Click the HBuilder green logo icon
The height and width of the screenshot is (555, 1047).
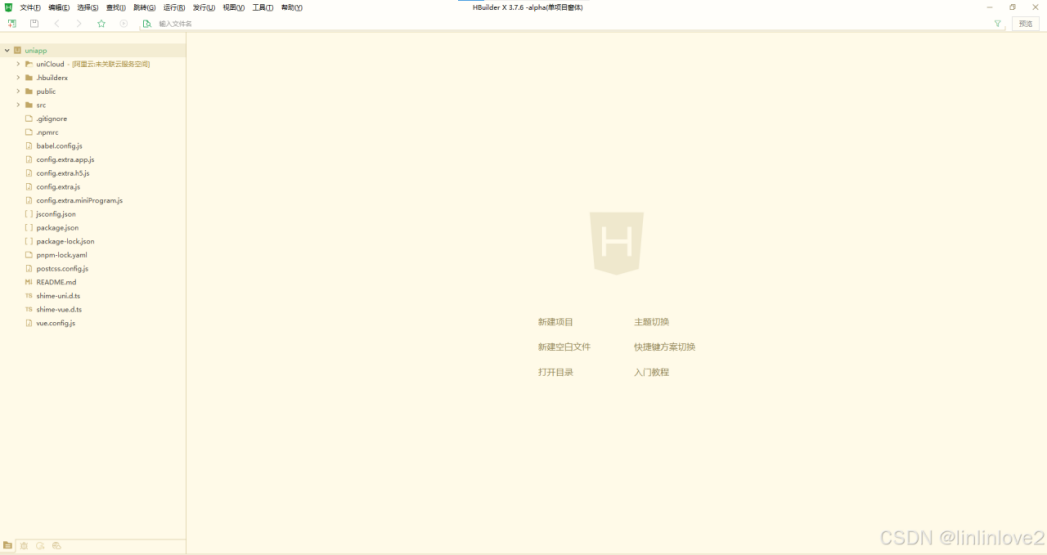pyautogui.click(x=8, y=7)
